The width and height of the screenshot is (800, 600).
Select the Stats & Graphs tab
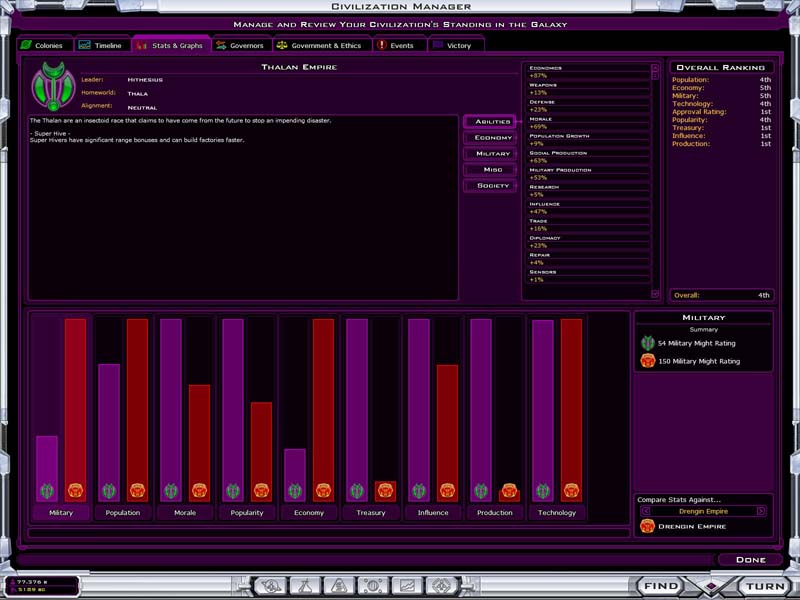tap(171, 45)
